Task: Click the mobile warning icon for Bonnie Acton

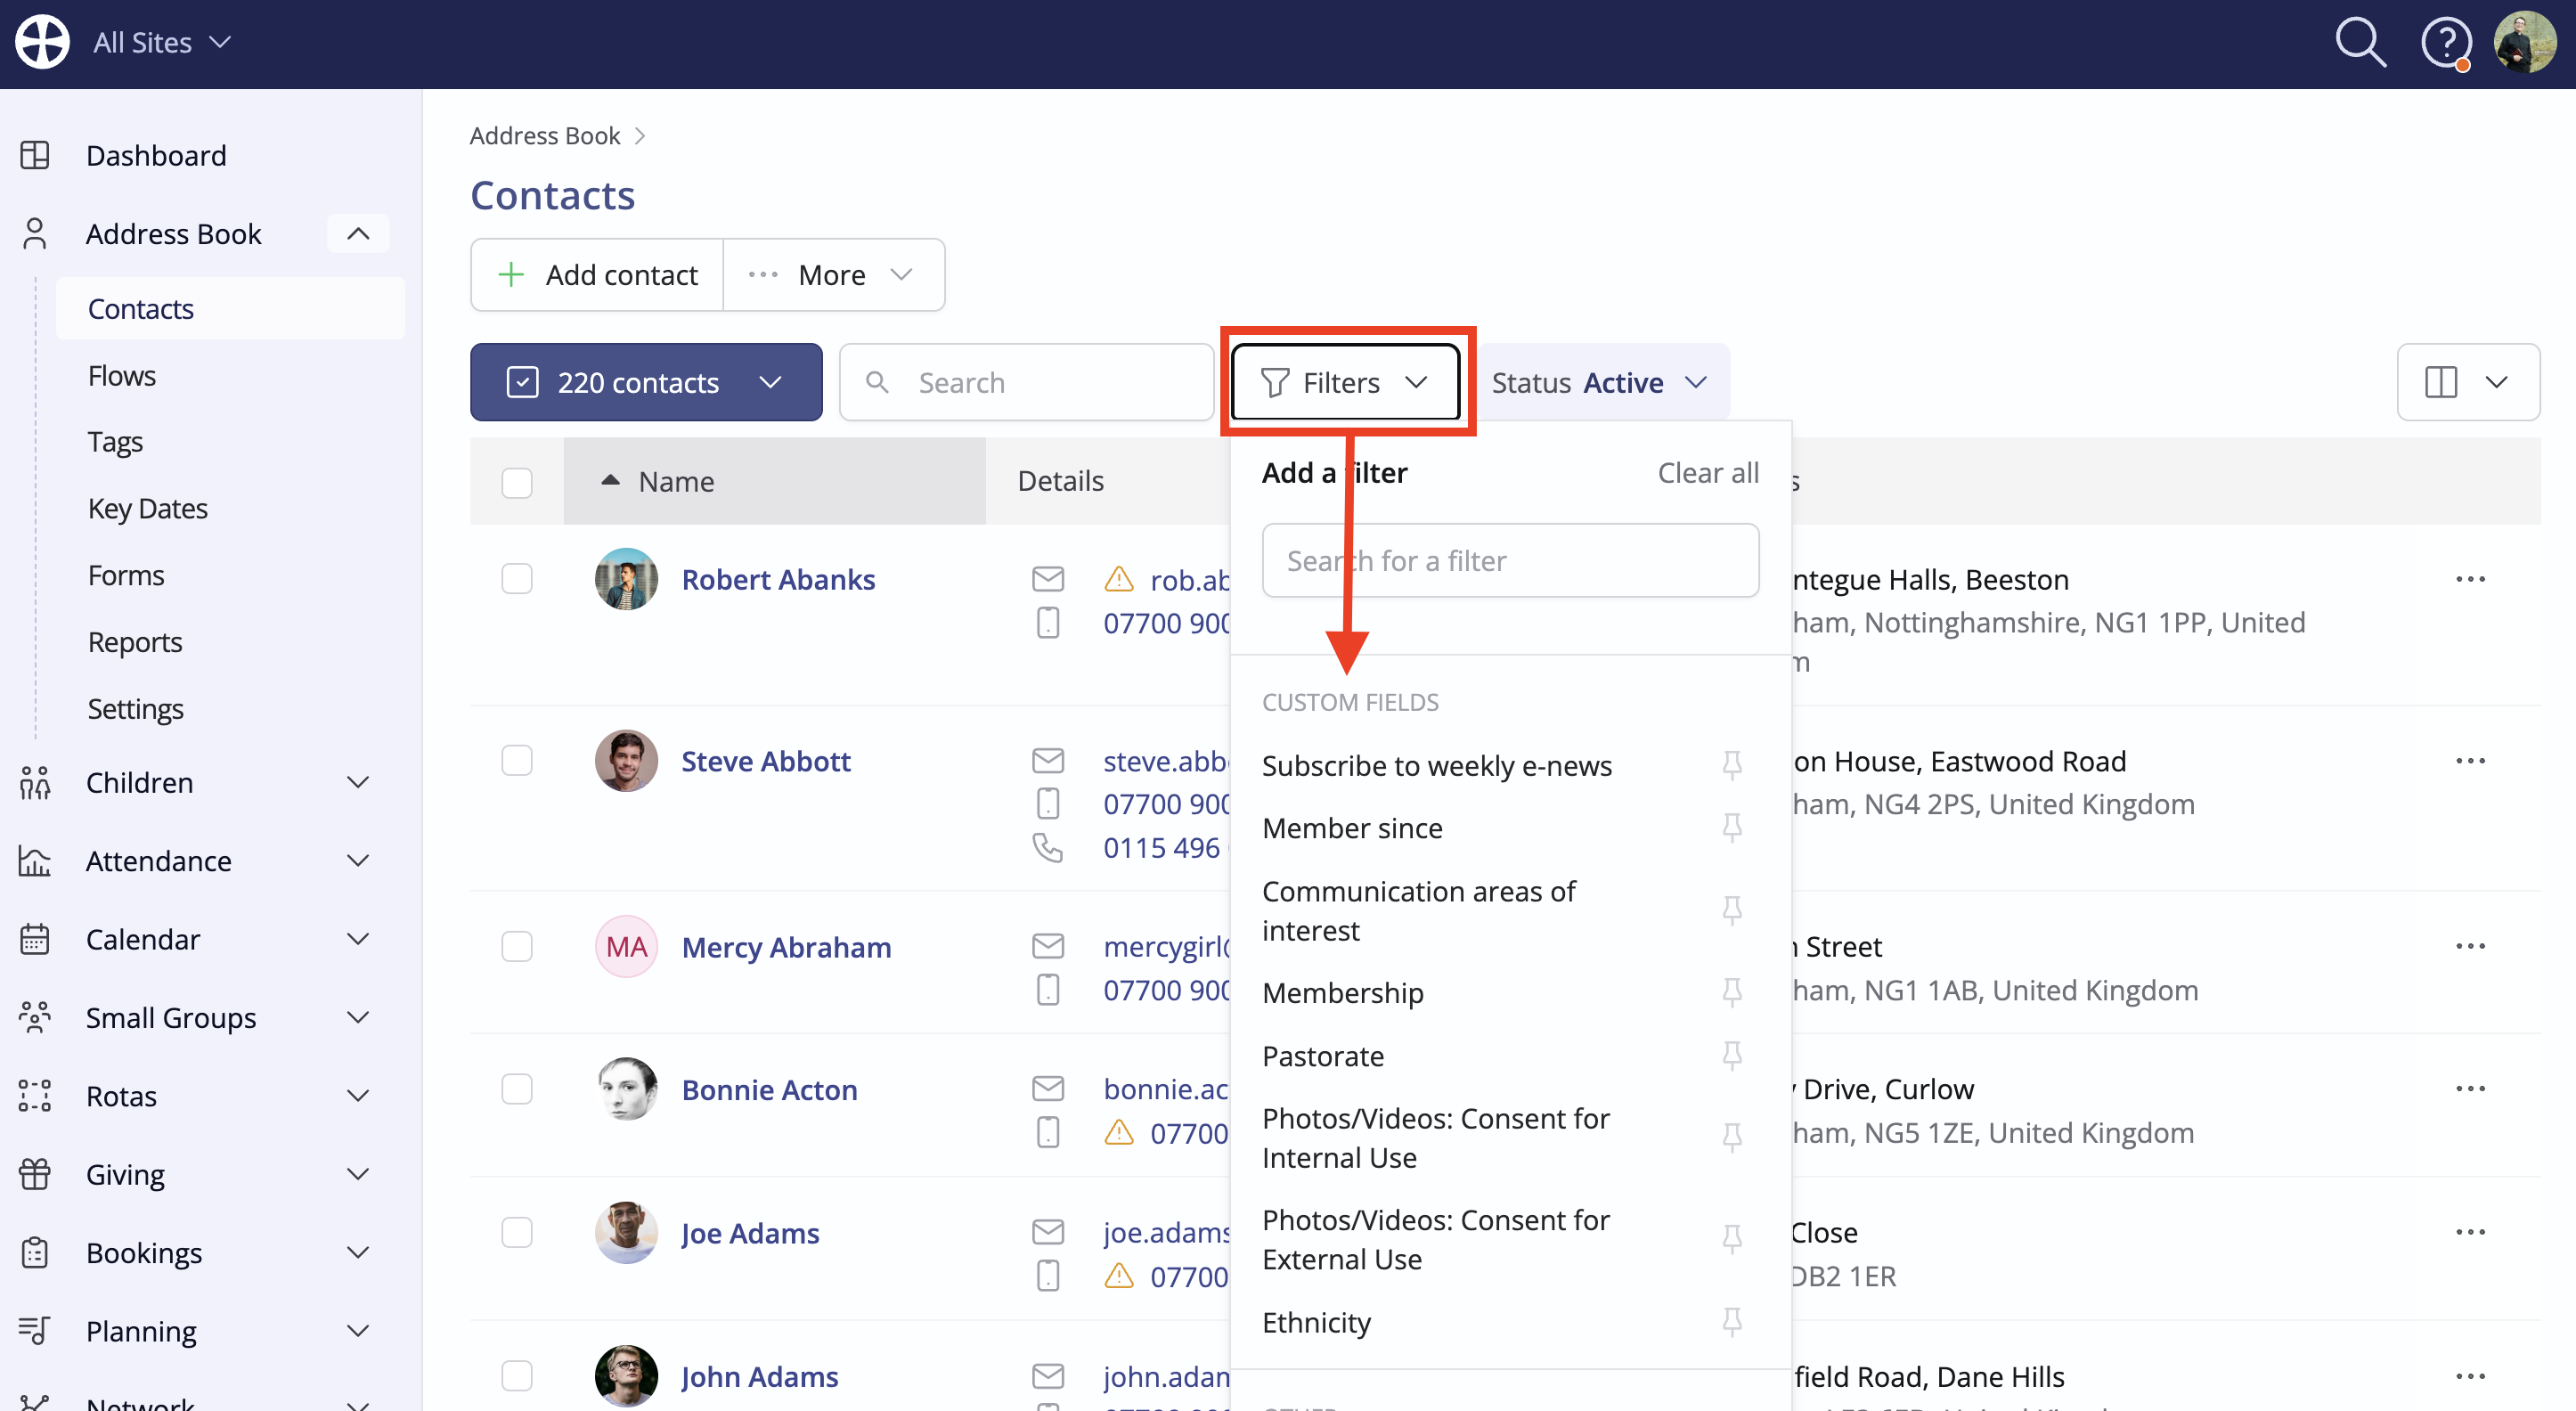Action: (x=1119, y=1133)
